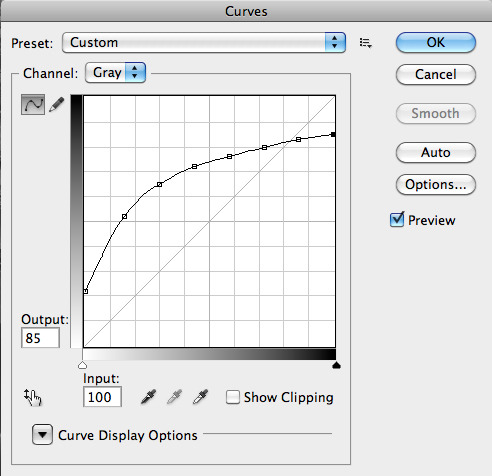Select the black curve point at top right

coord(333,134)
